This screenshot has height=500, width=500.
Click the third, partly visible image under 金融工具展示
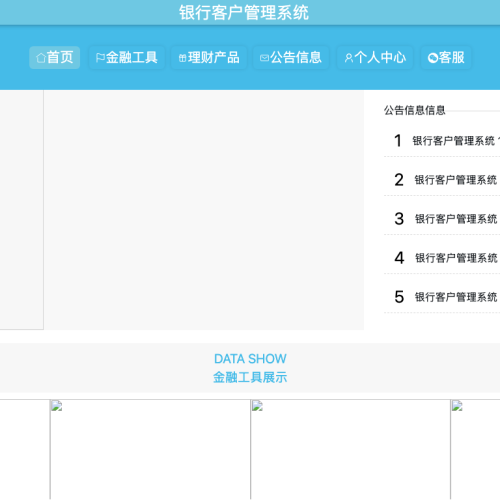pyautogui.click(x=475, y=449)
